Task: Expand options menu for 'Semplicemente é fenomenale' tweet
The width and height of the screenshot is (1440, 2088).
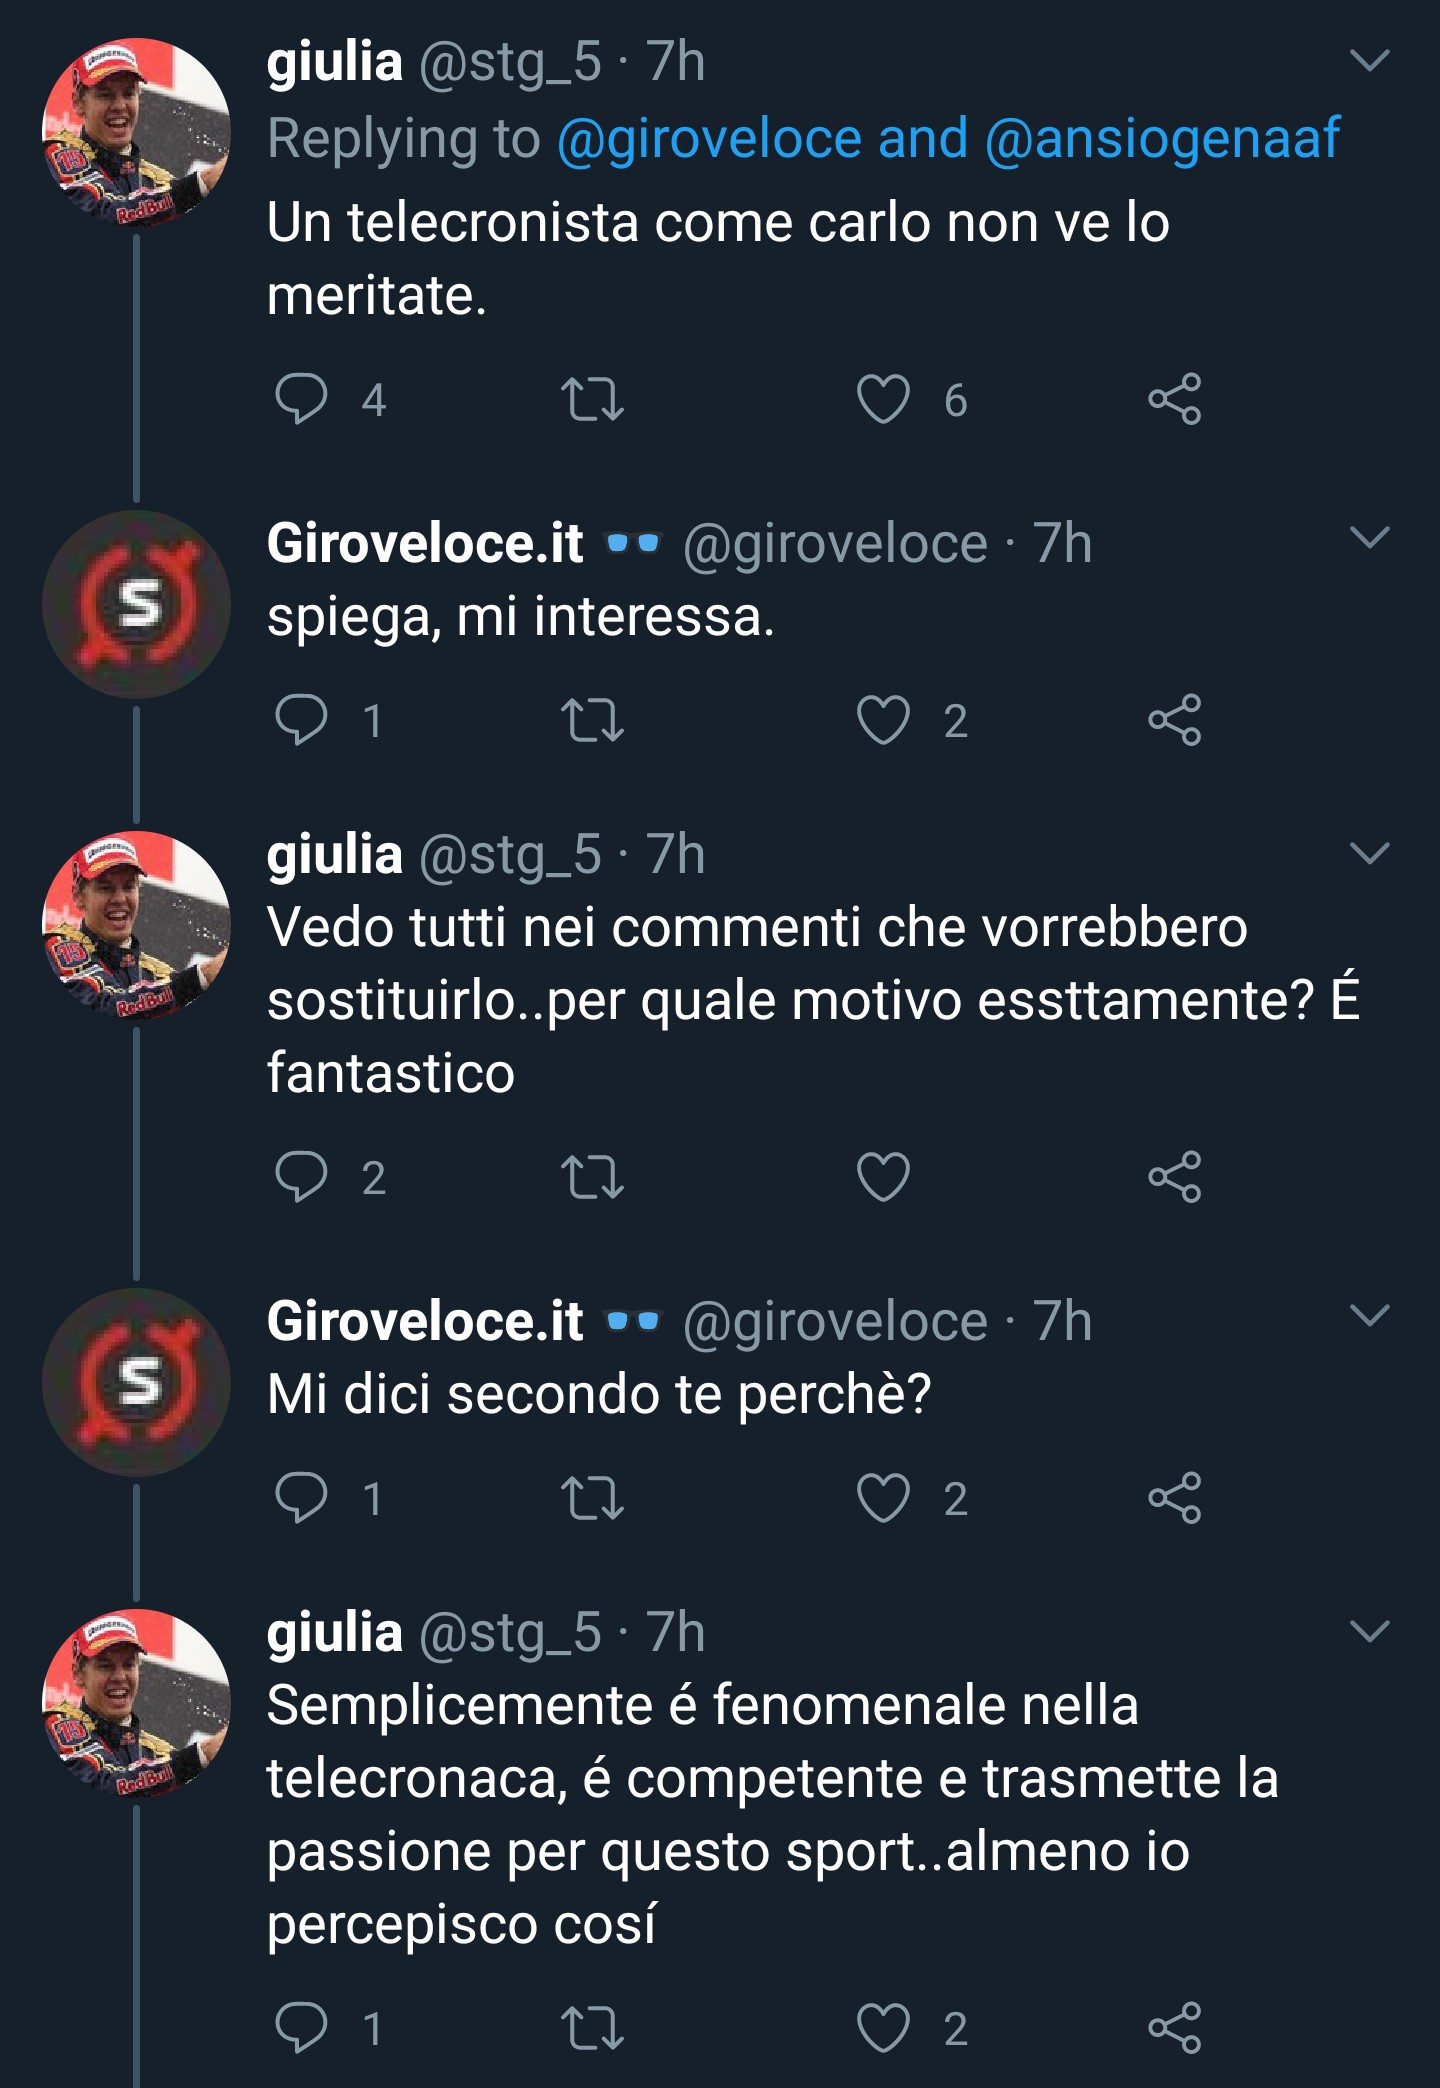Action: (1369, 1631)
